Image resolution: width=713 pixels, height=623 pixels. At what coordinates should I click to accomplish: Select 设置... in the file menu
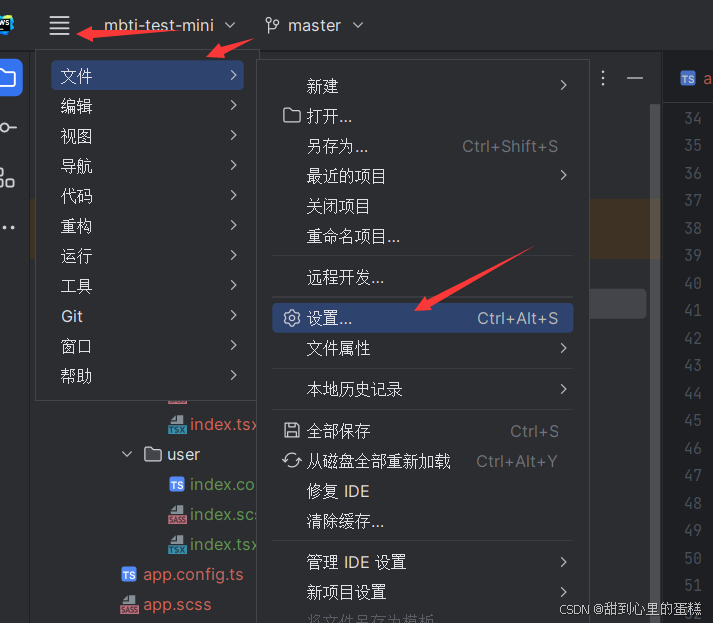(422, 318)
